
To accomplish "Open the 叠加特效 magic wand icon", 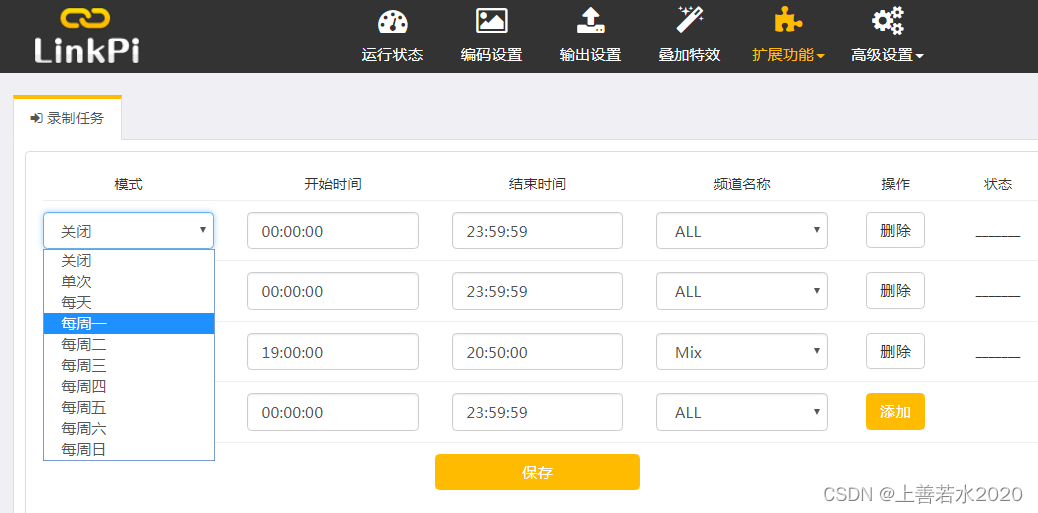I will point(689,21).
